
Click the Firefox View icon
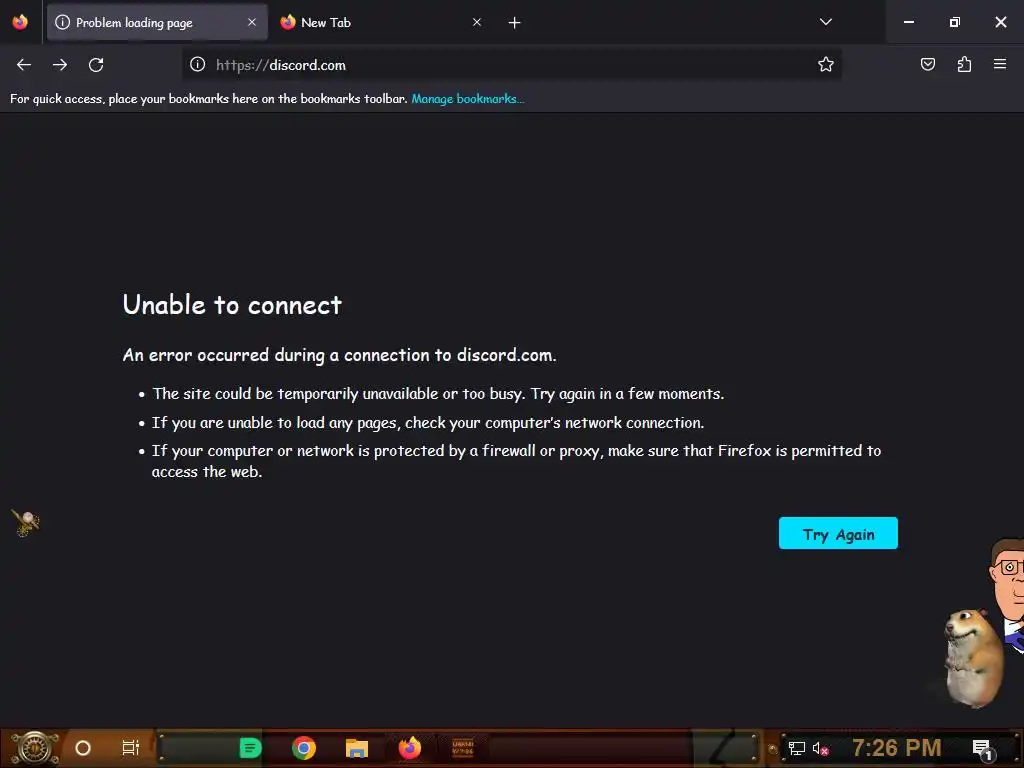(x=20, y=22)
